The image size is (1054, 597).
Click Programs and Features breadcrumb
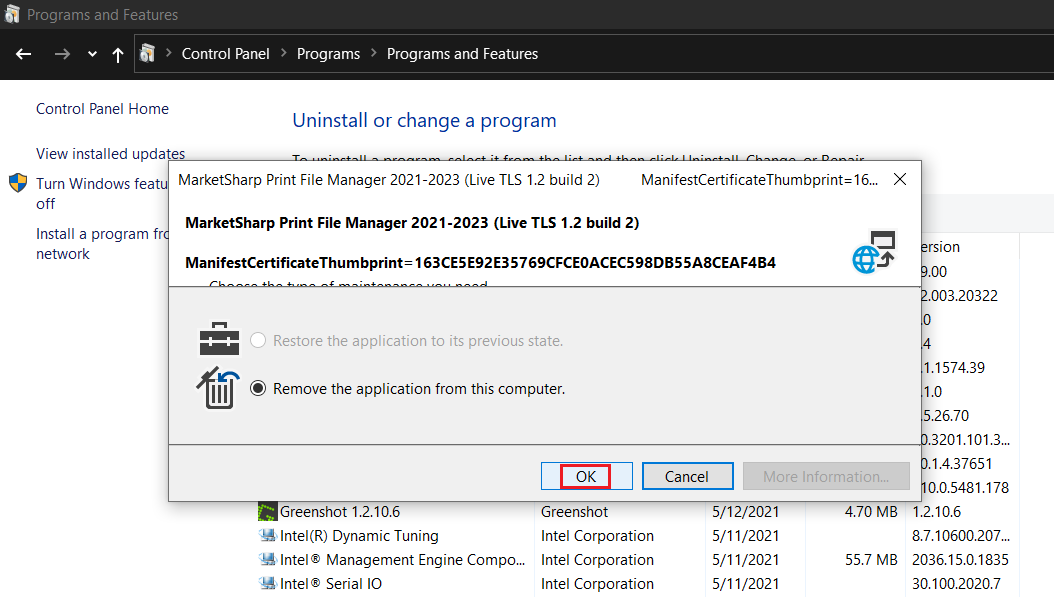[462, 54]
